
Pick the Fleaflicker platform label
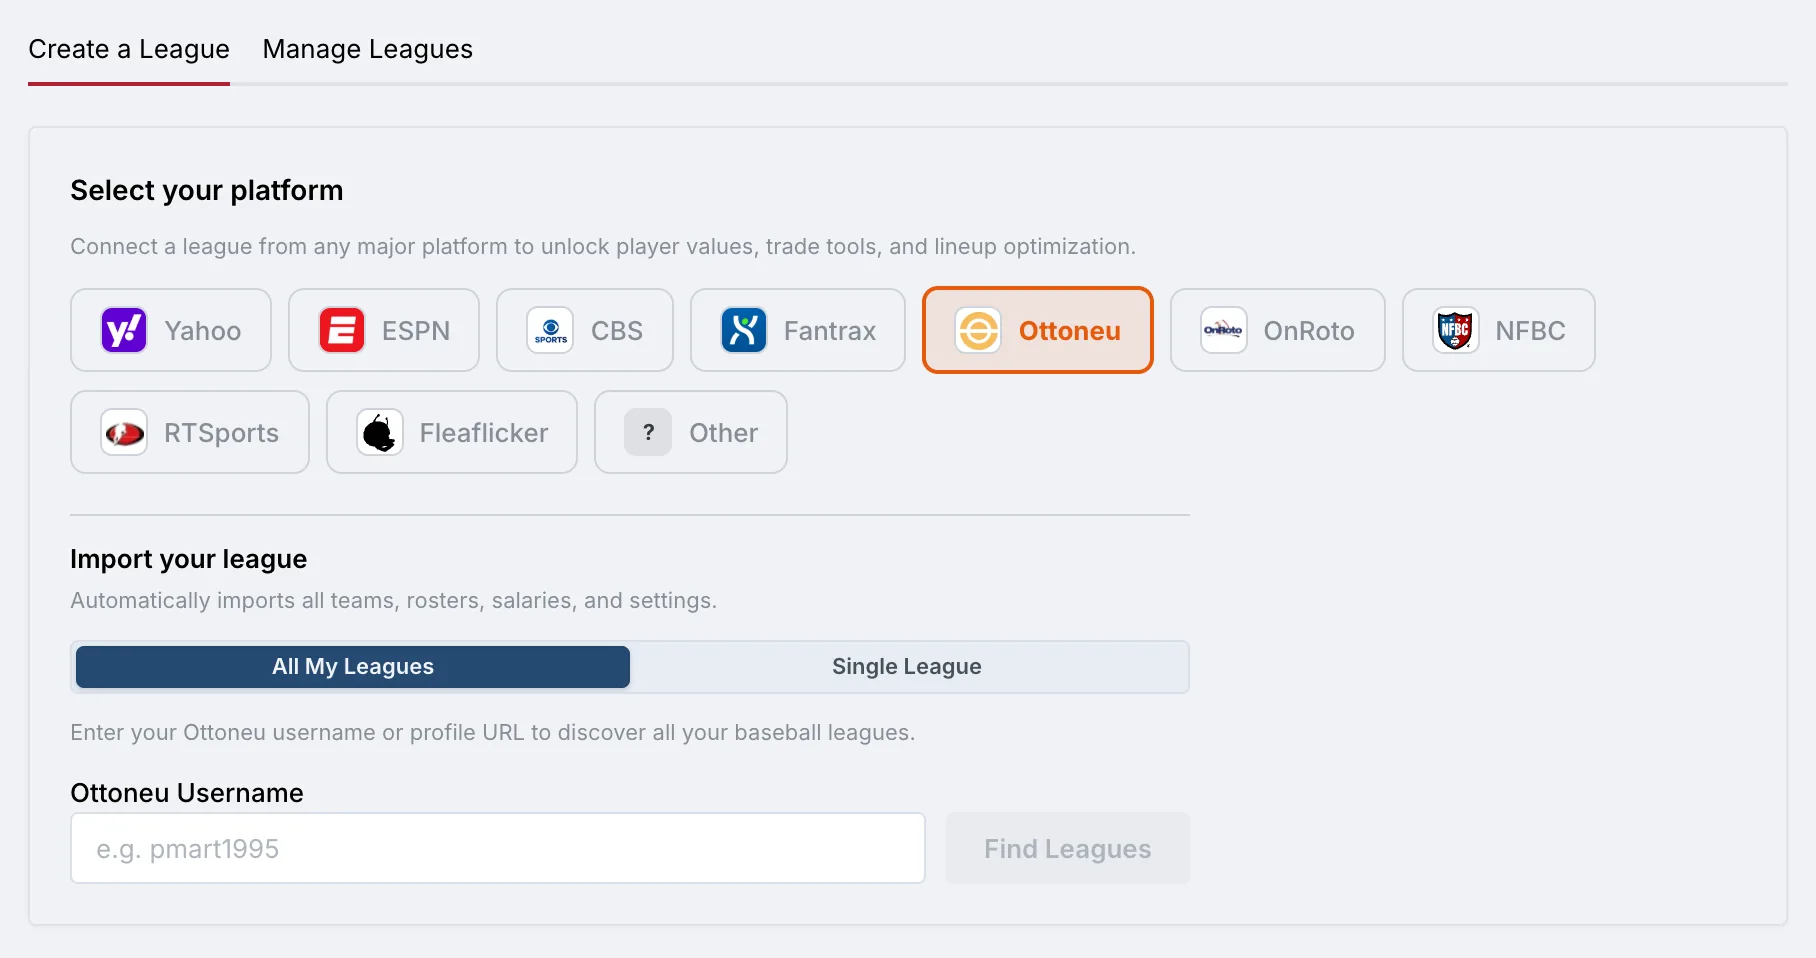pos(484,433)
